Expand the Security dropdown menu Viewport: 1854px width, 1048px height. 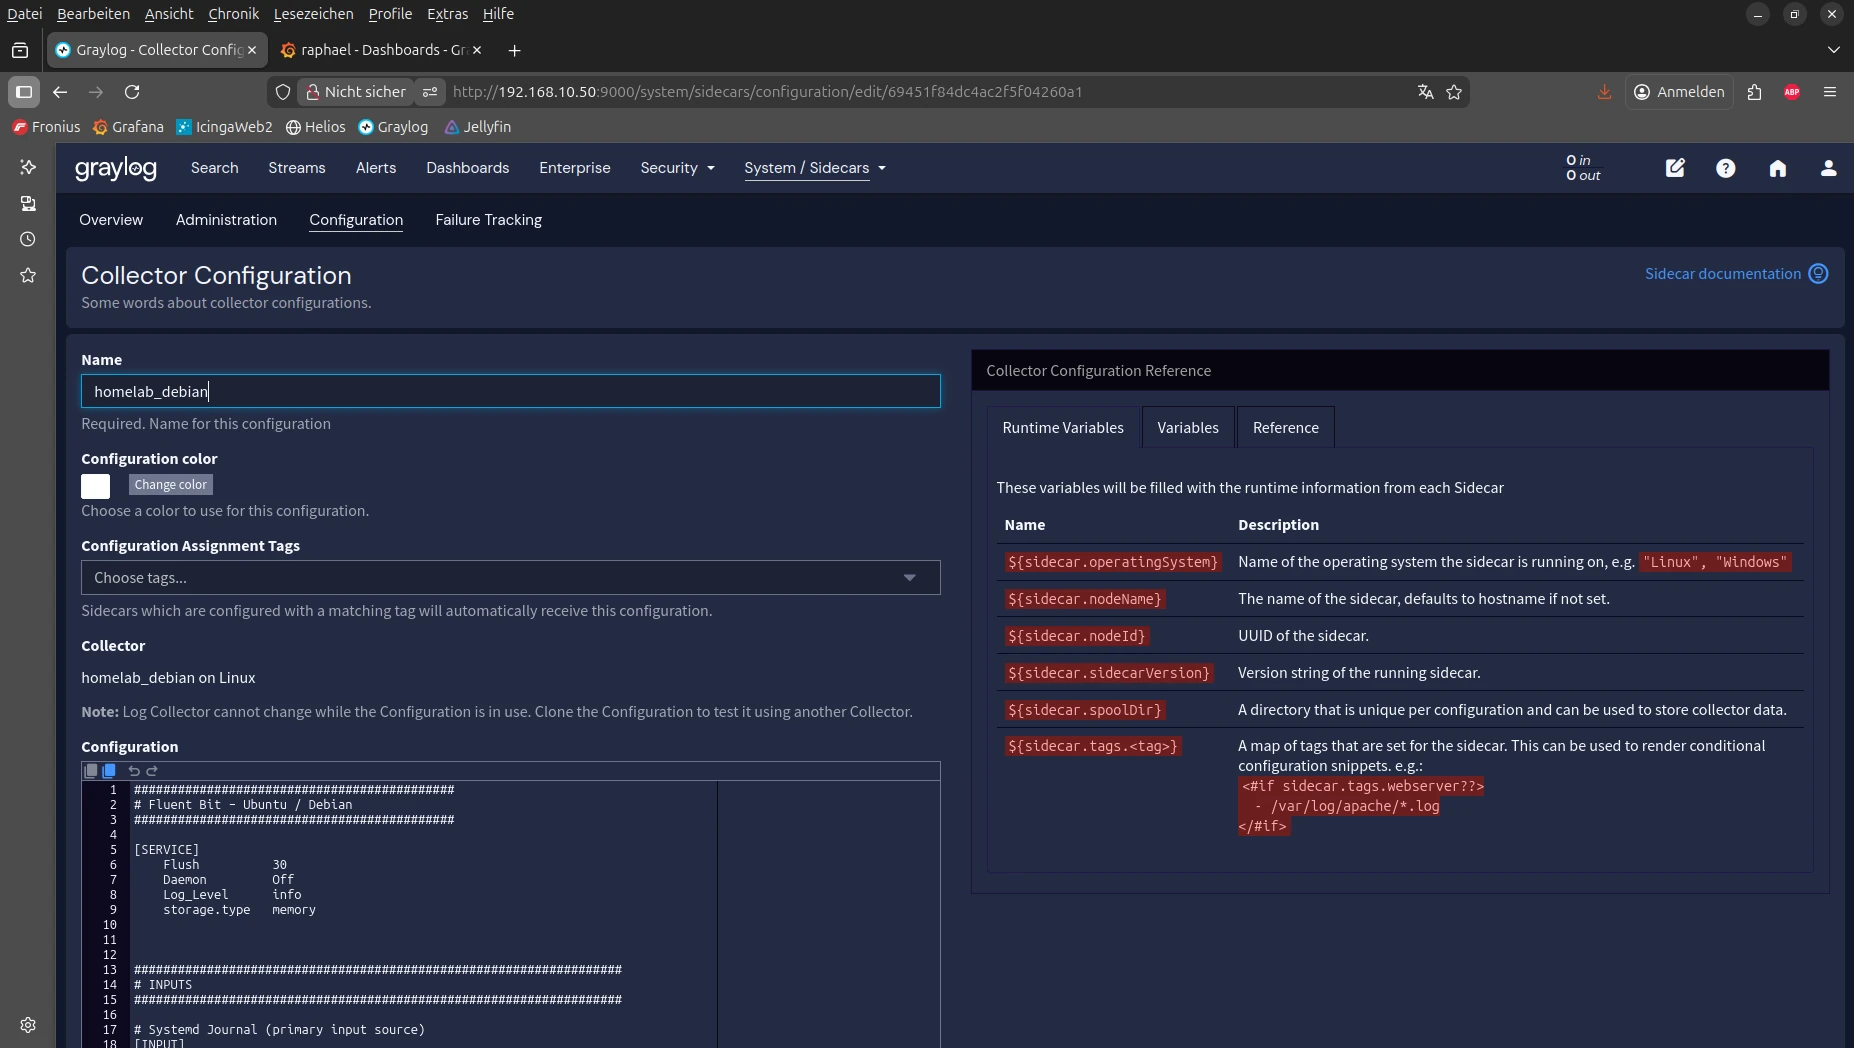[x=677, y=168]
